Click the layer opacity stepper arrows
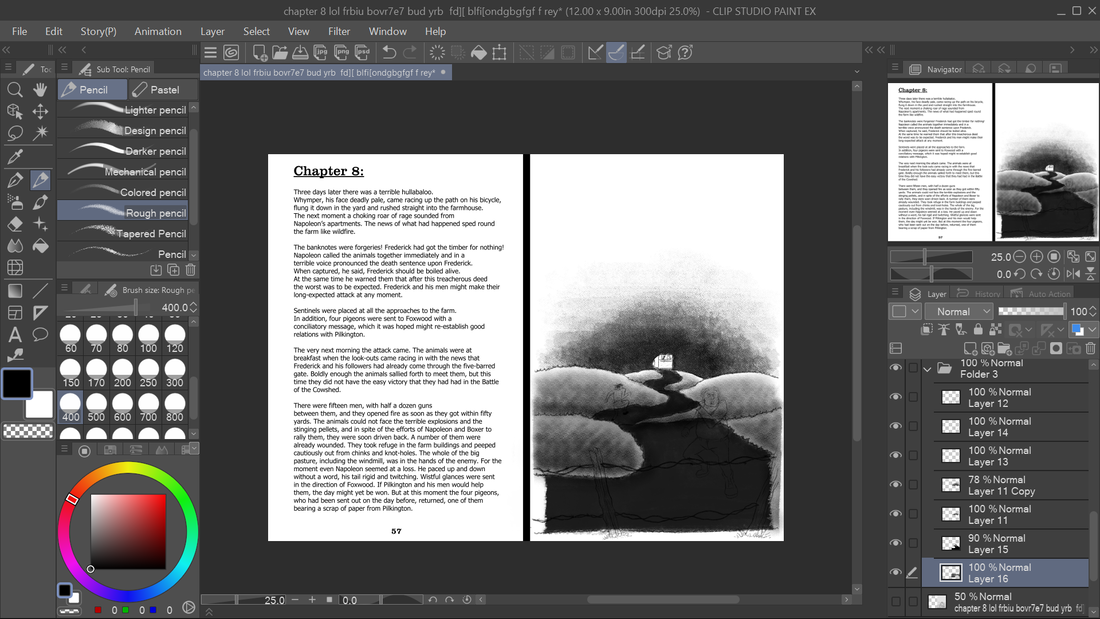Screen dimensions: 1100x619 [x=1092, y=312]
